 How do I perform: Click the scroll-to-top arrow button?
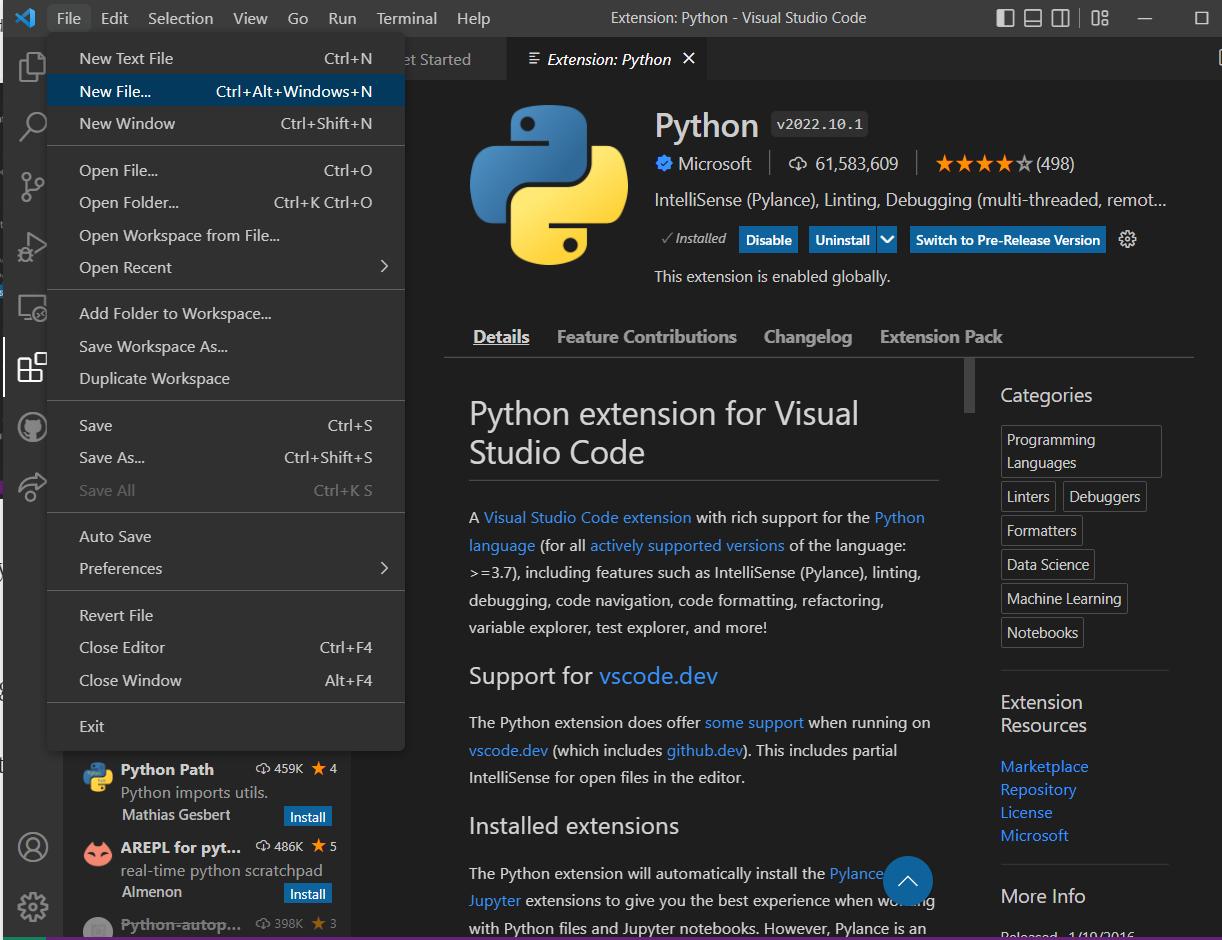coord(907,881)
